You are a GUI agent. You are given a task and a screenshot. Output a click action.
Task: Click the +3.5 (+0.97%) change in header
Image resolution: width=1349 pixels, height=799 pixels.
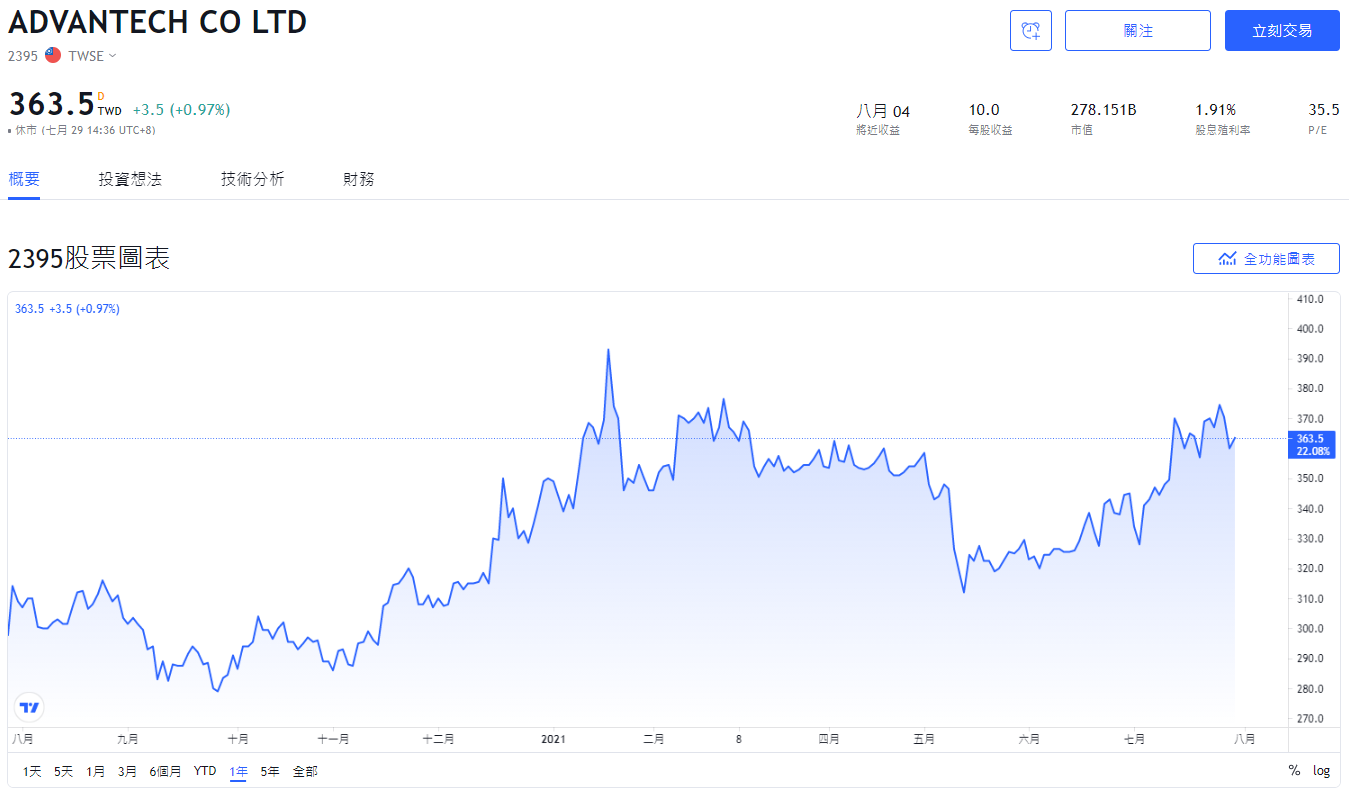click(x=181, y=110)
